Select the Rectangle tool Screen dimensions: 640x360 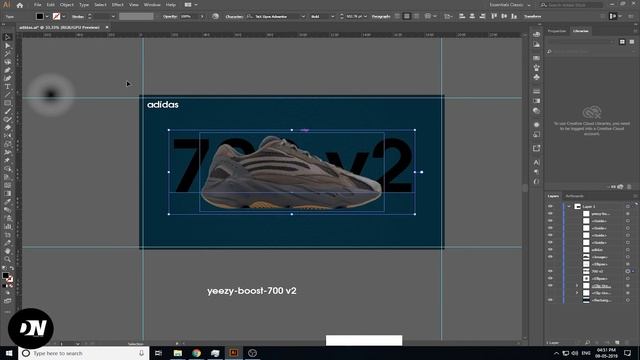(7, 103)
